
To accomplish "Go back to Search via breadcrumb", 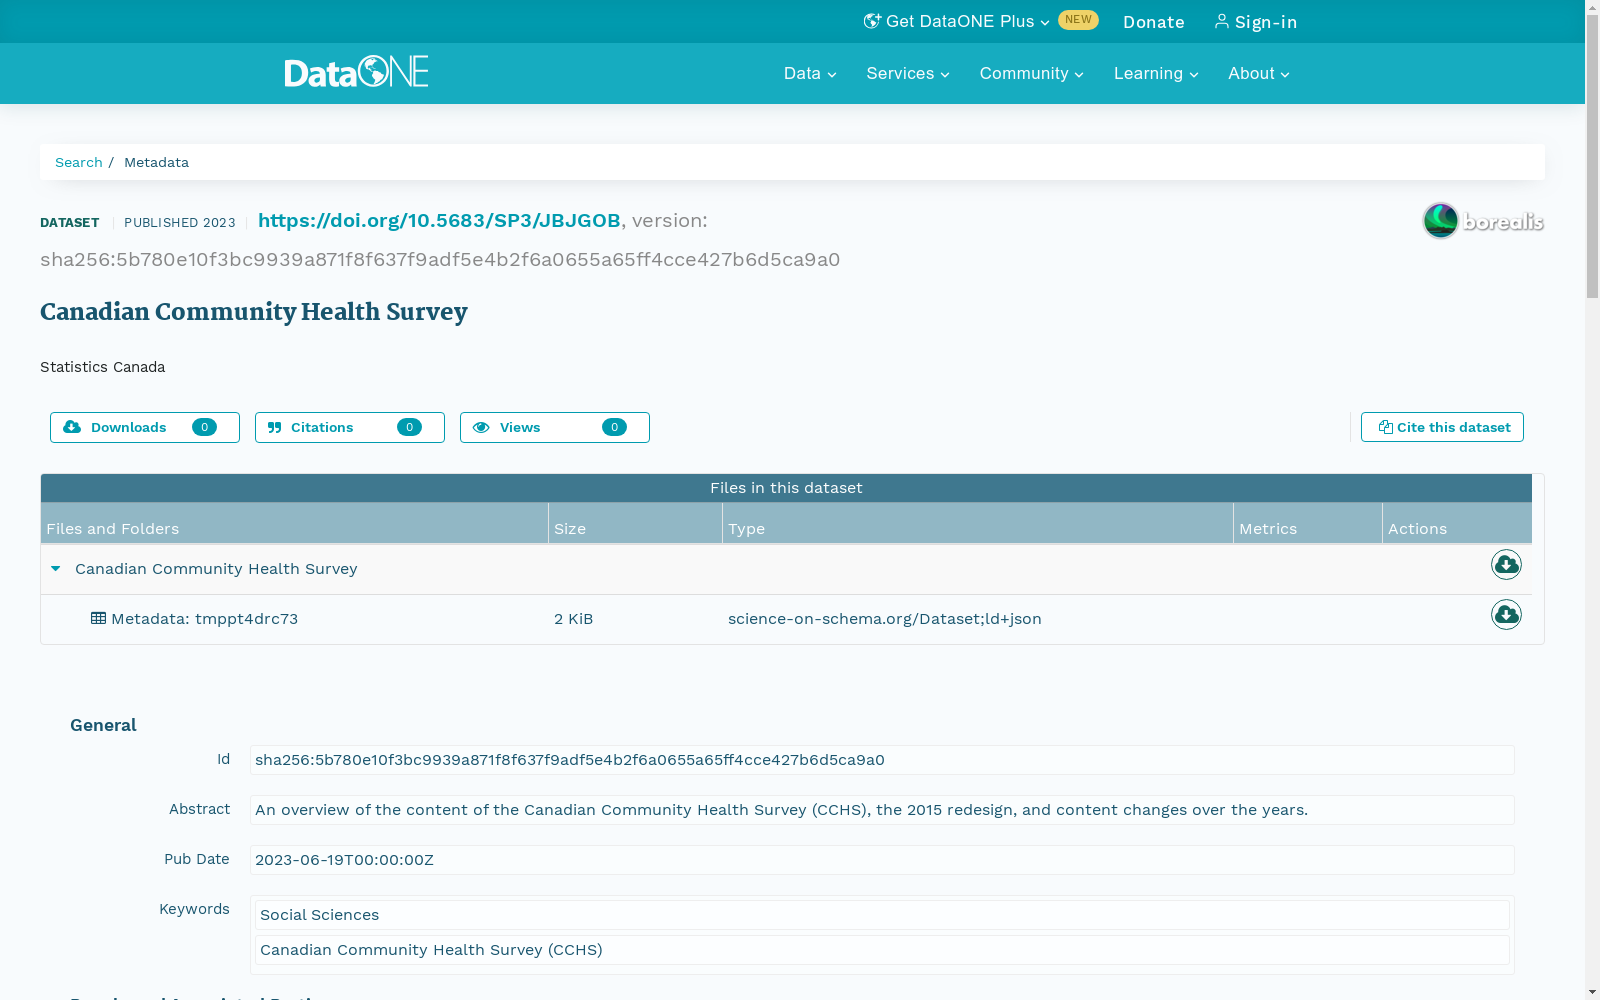I will pos(79,162).
